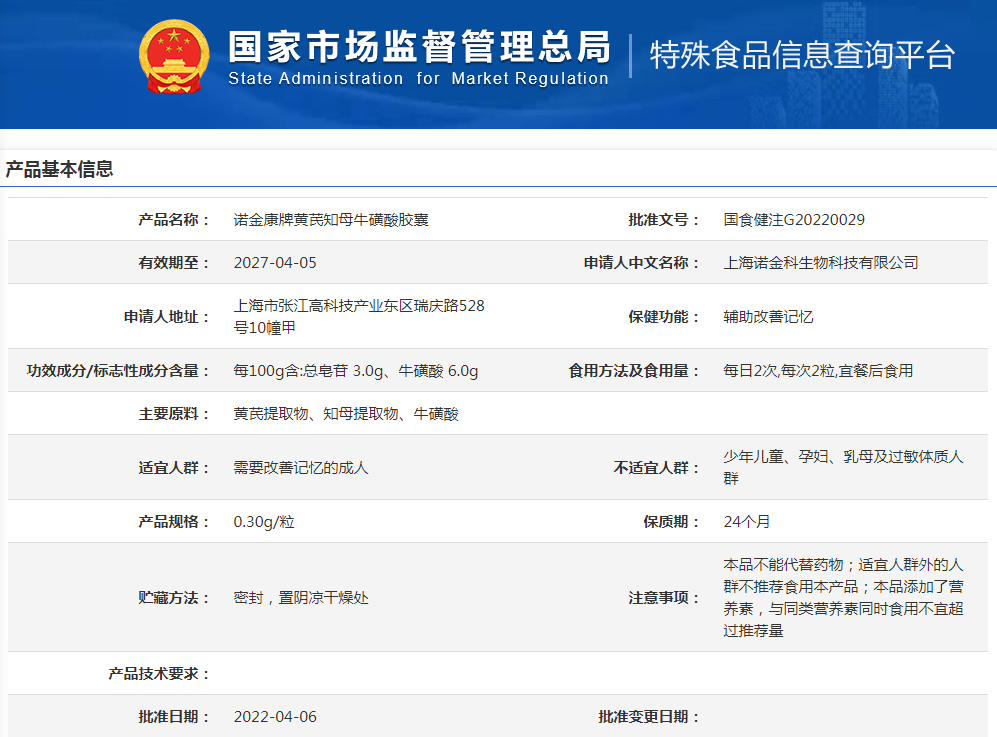The width and height of the screenshot is (997, 737).
Task: Click the 注意事项 label
Action: click(664, 598)
